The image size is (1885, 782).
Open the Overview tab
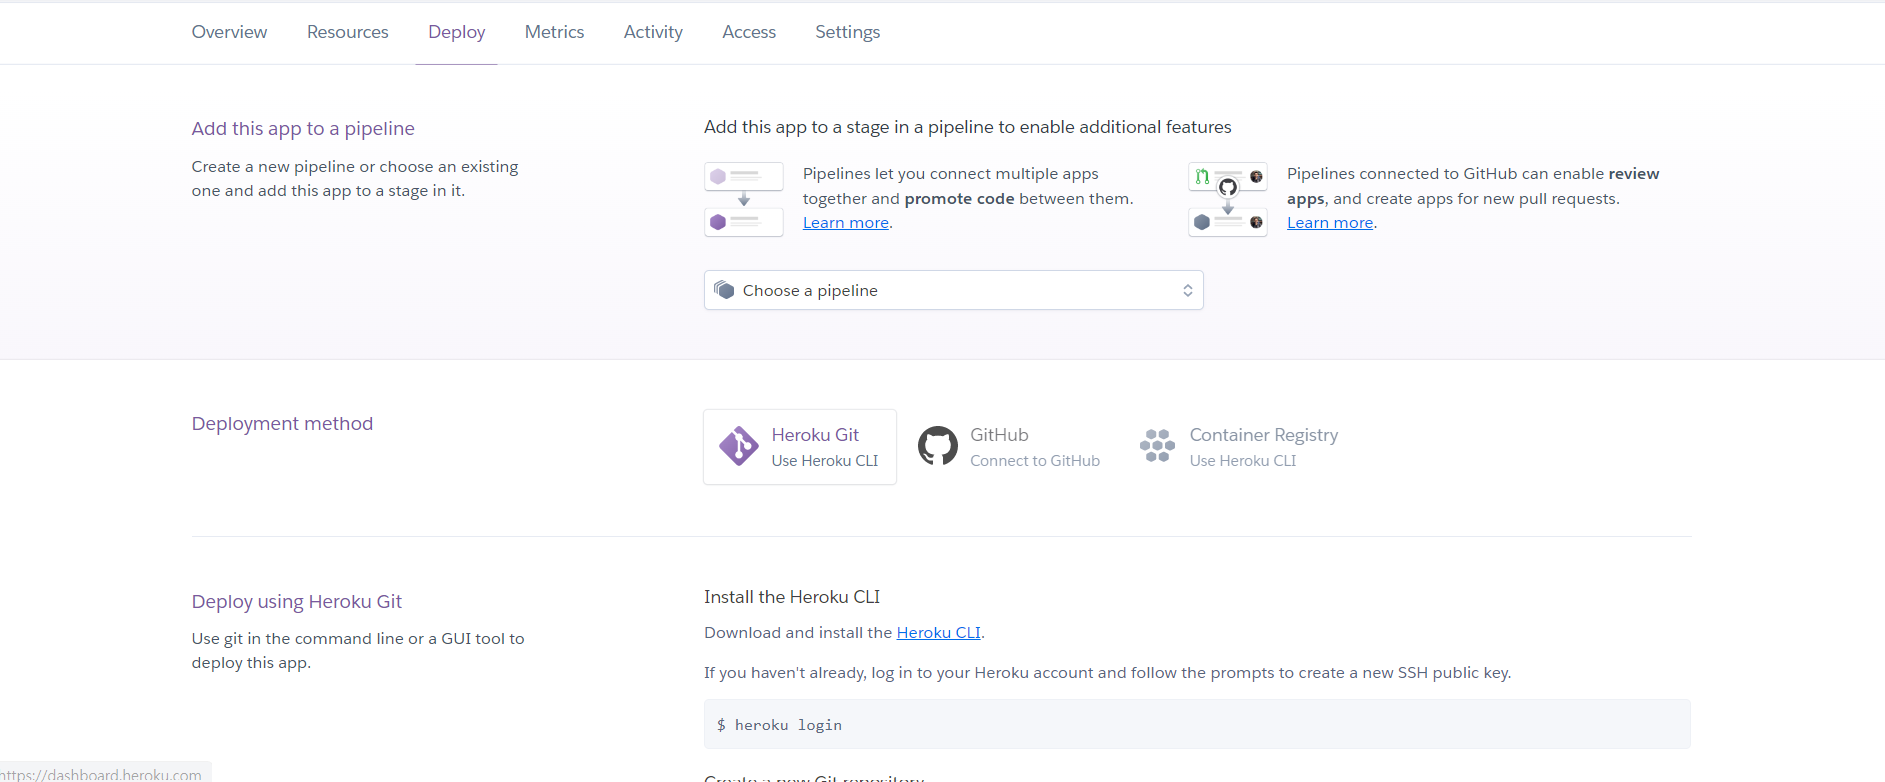click(x=229, y=32)
